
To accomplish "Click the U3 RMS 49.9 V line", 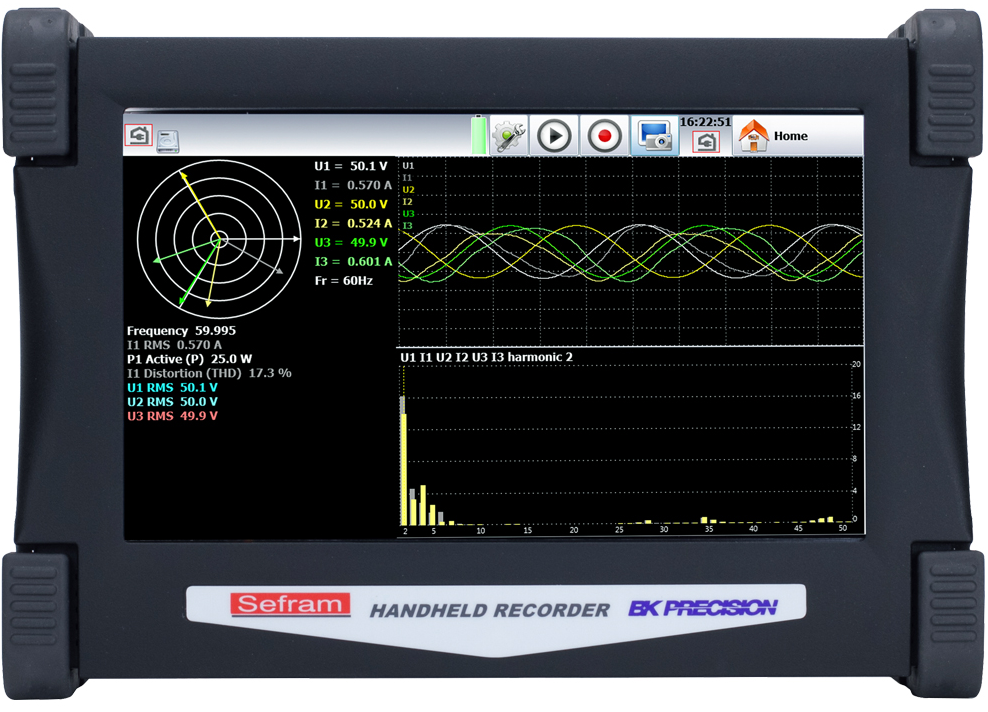I will click(172, 416).
